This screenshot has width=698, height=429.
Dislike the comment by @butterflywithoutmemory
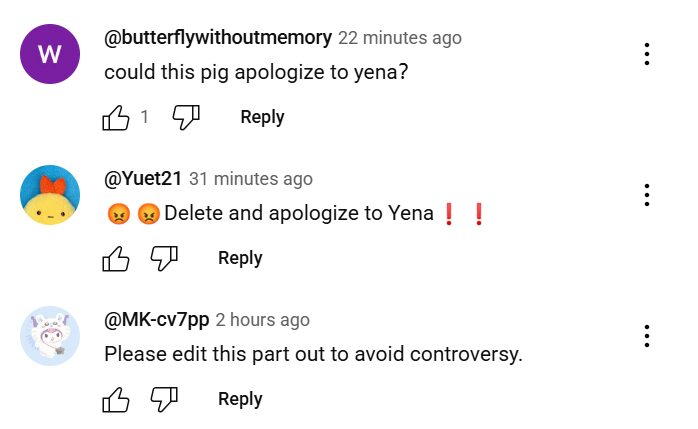point(186,118)
